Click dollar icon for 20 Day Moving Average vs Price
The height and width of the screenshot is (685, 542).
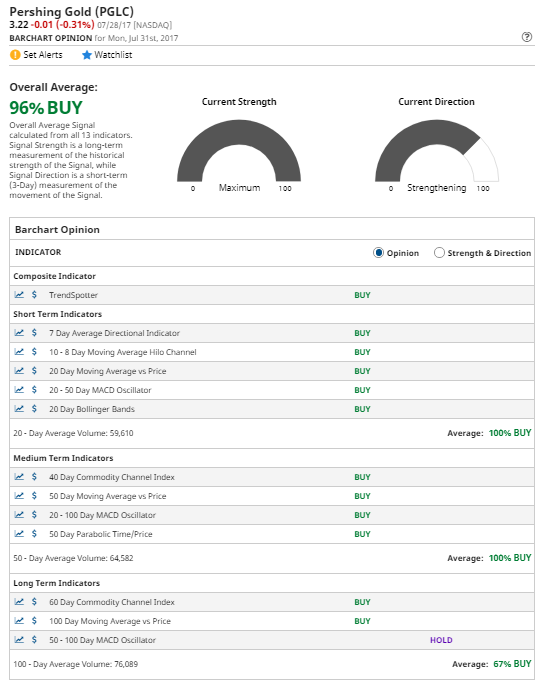coord(34,370)
